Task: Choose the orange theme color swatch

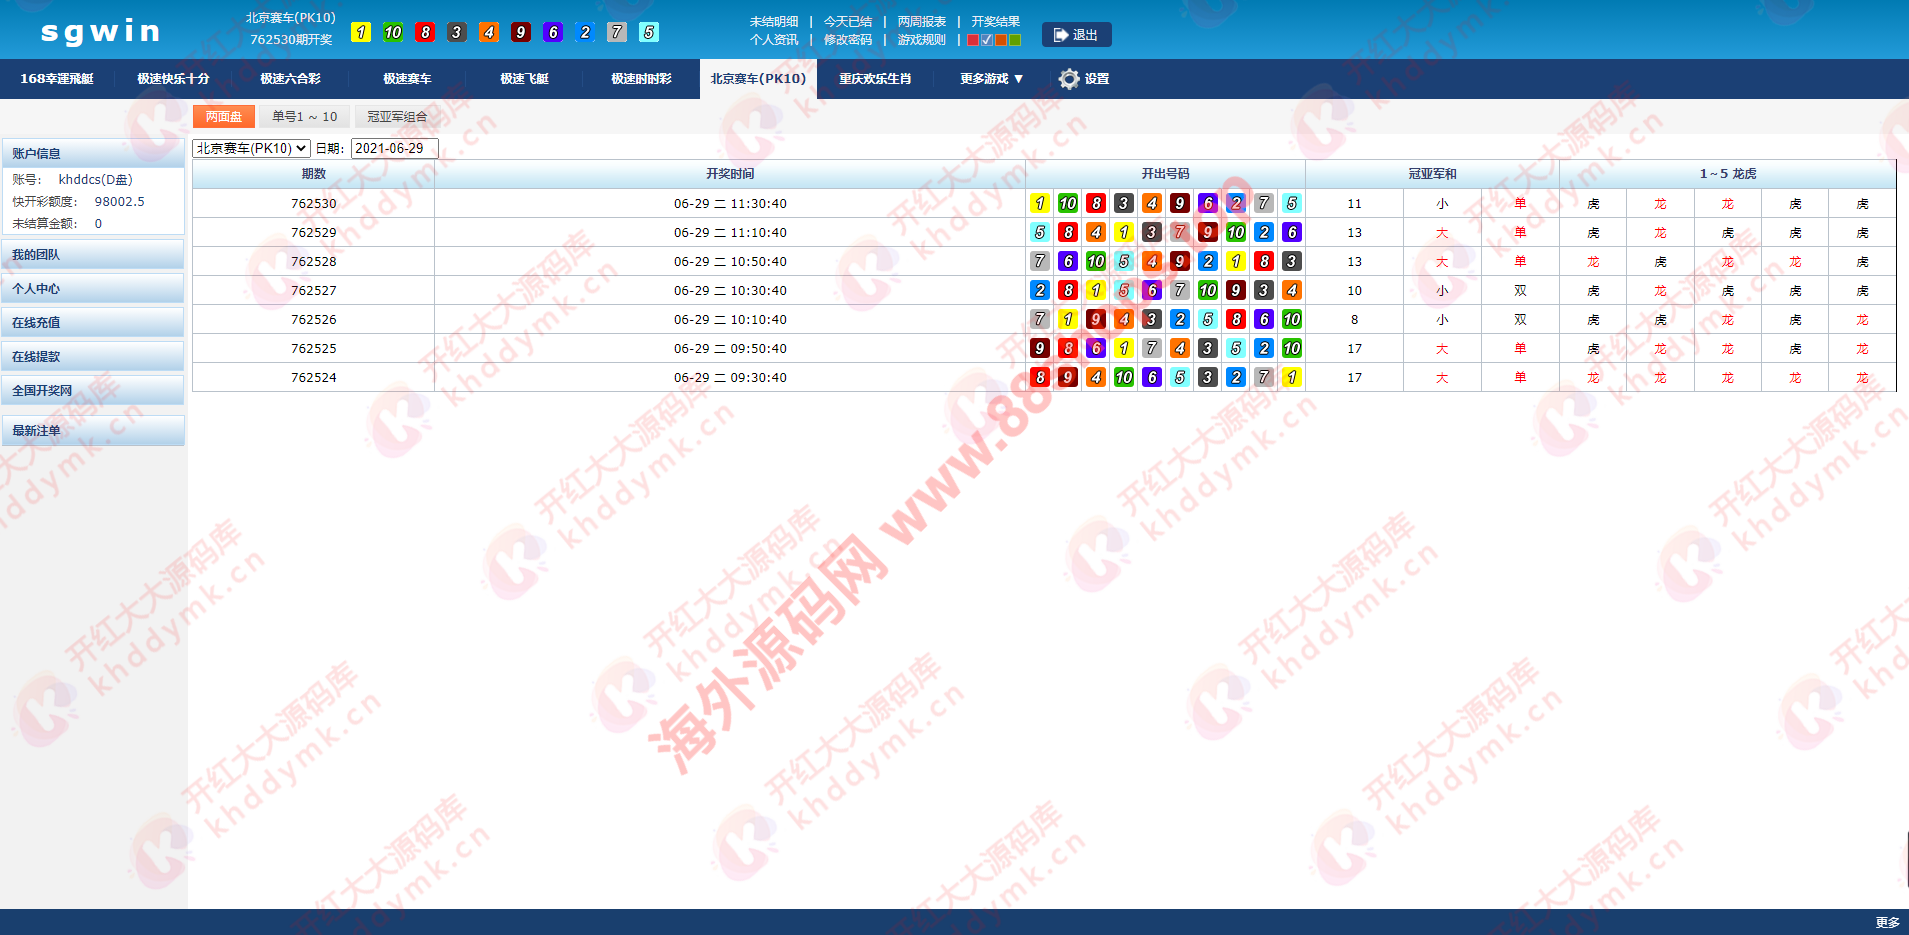Action: click(x=1001, y=40)
